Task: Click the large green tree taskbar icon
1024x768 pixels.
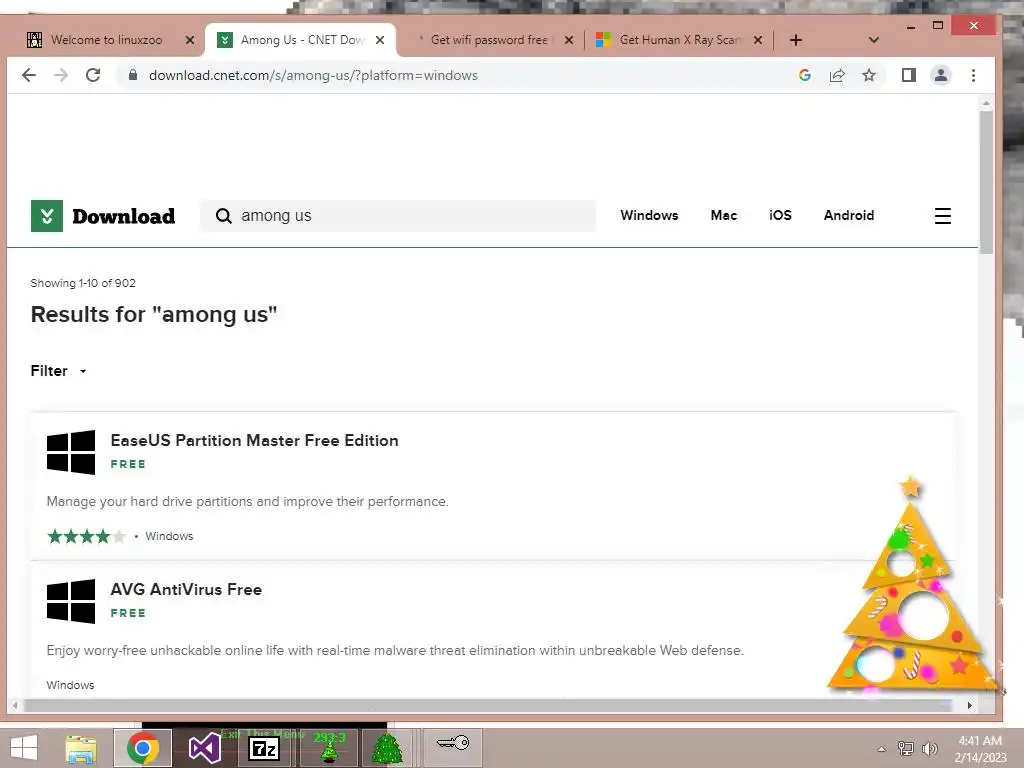Action: coord(387,748)
